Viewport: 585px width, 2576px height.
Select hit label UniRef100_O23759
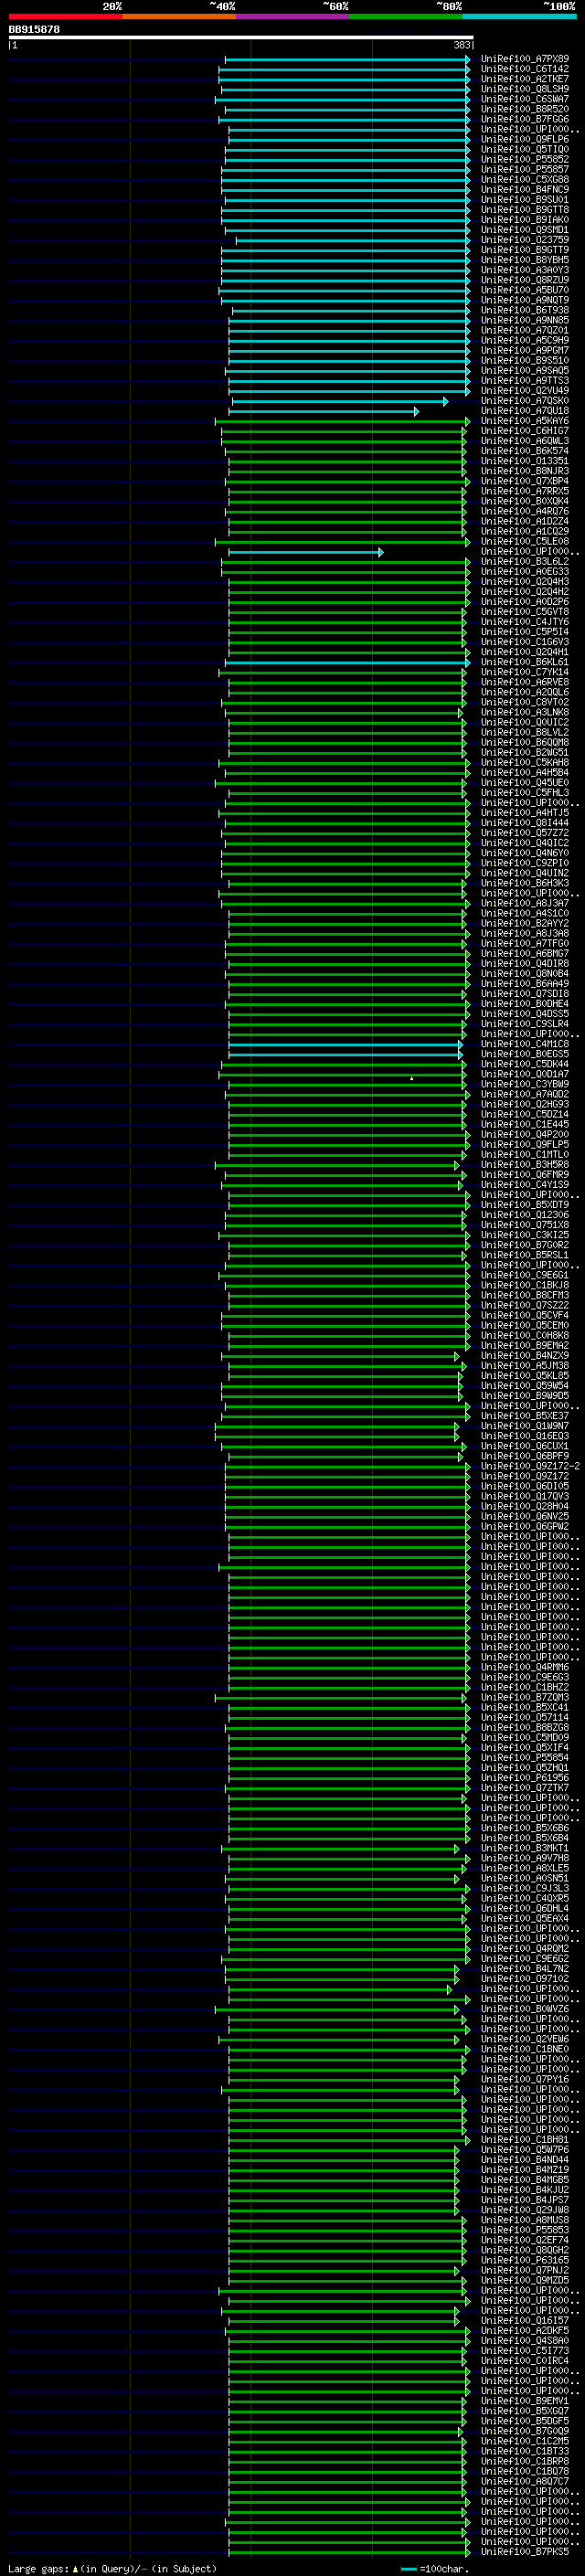pyautogui.click(x=525, y=240)
